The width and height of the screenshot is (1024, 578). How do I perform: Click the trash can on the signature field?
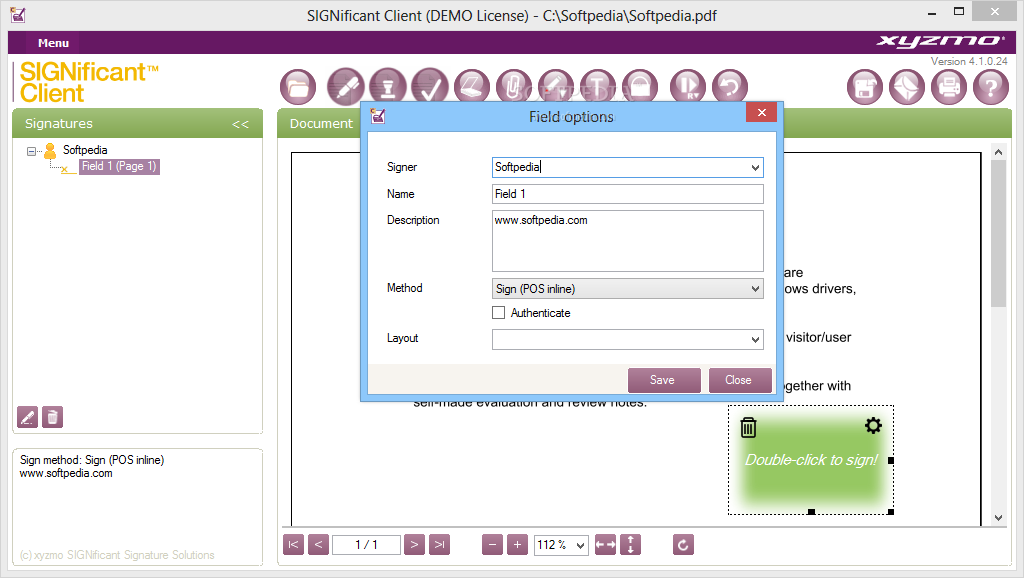pos(748,427)
